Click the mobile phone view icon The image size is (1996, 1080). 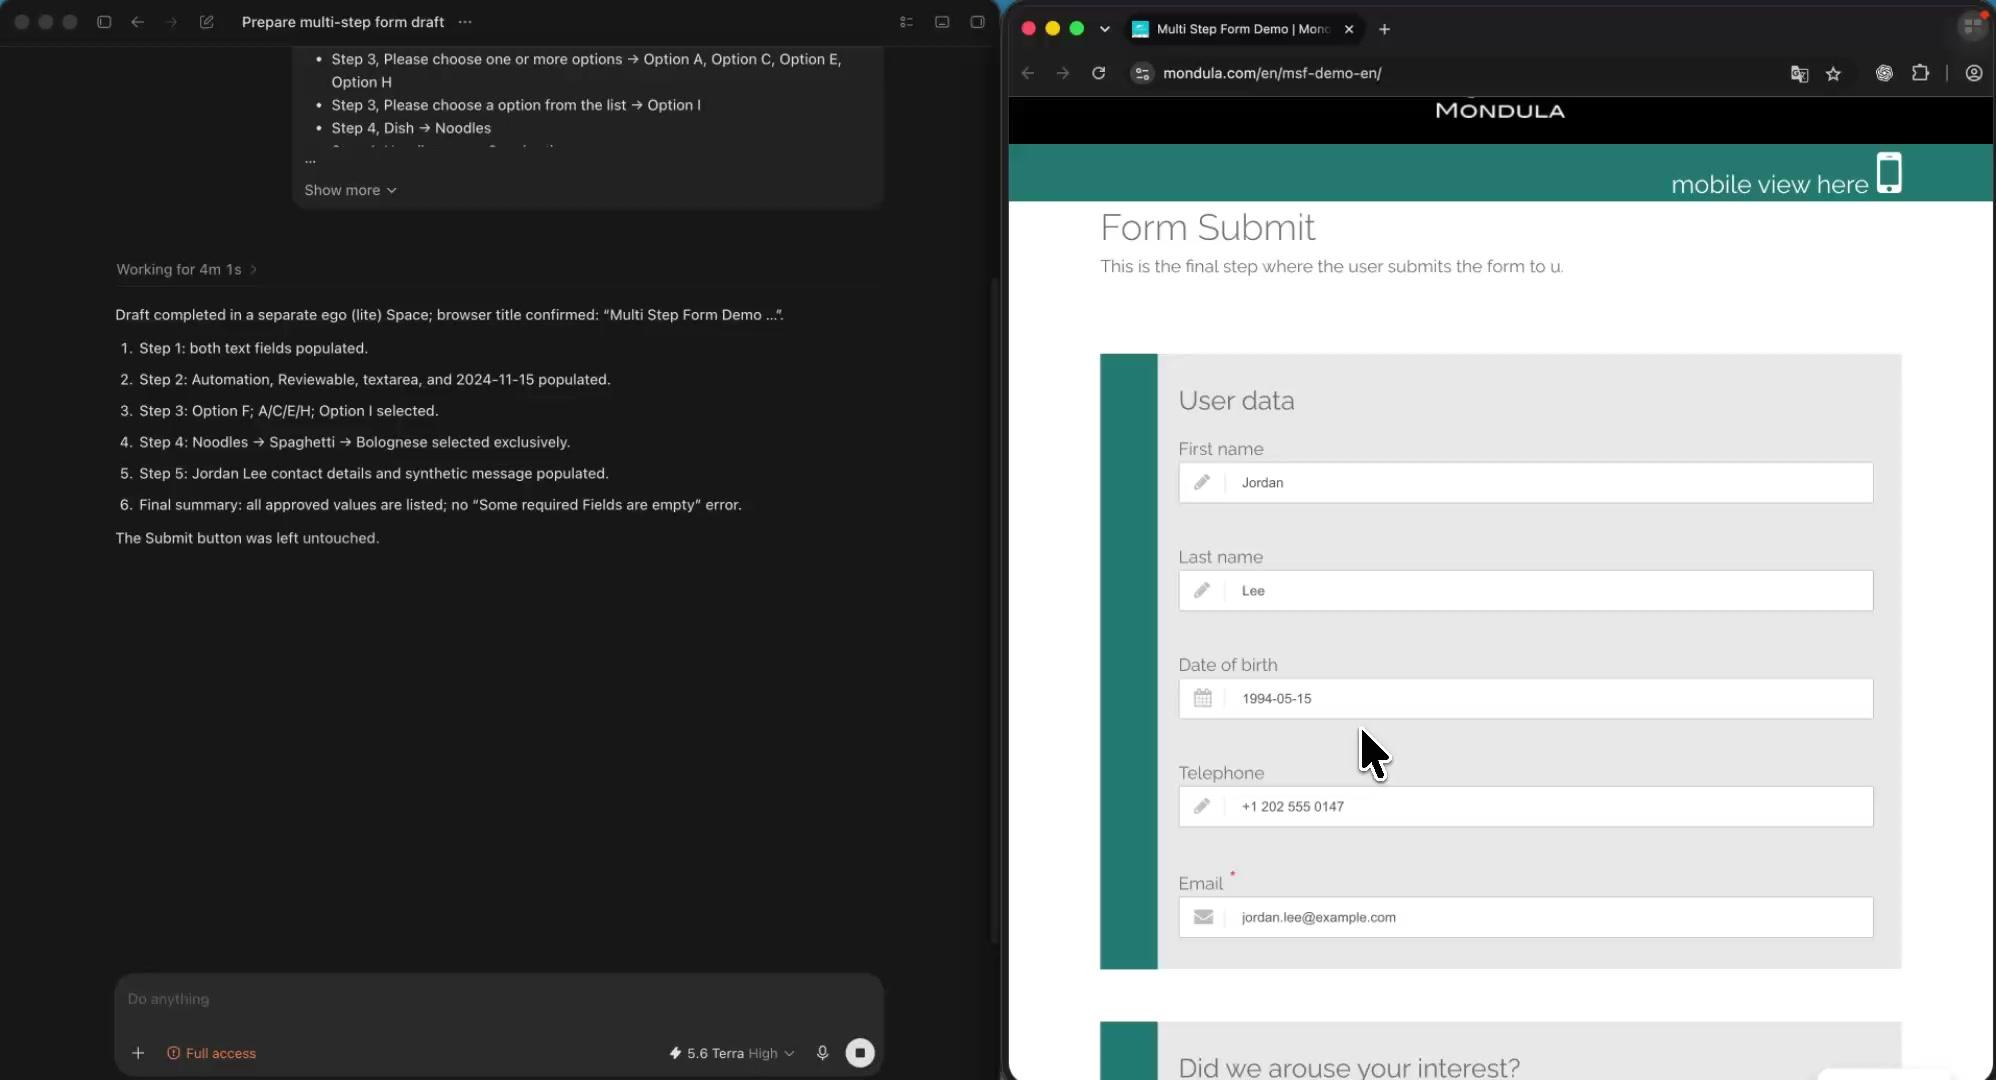tap(1889, 173)
